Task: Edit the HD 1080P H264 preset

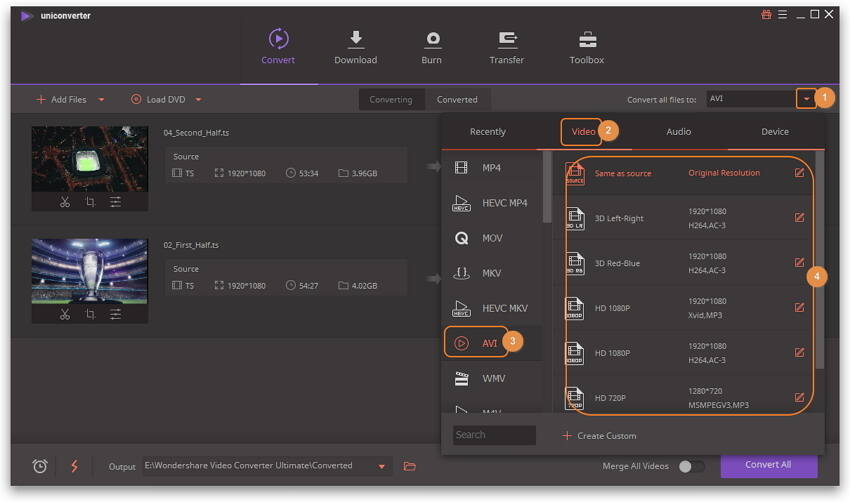Action: pos(799,352)
